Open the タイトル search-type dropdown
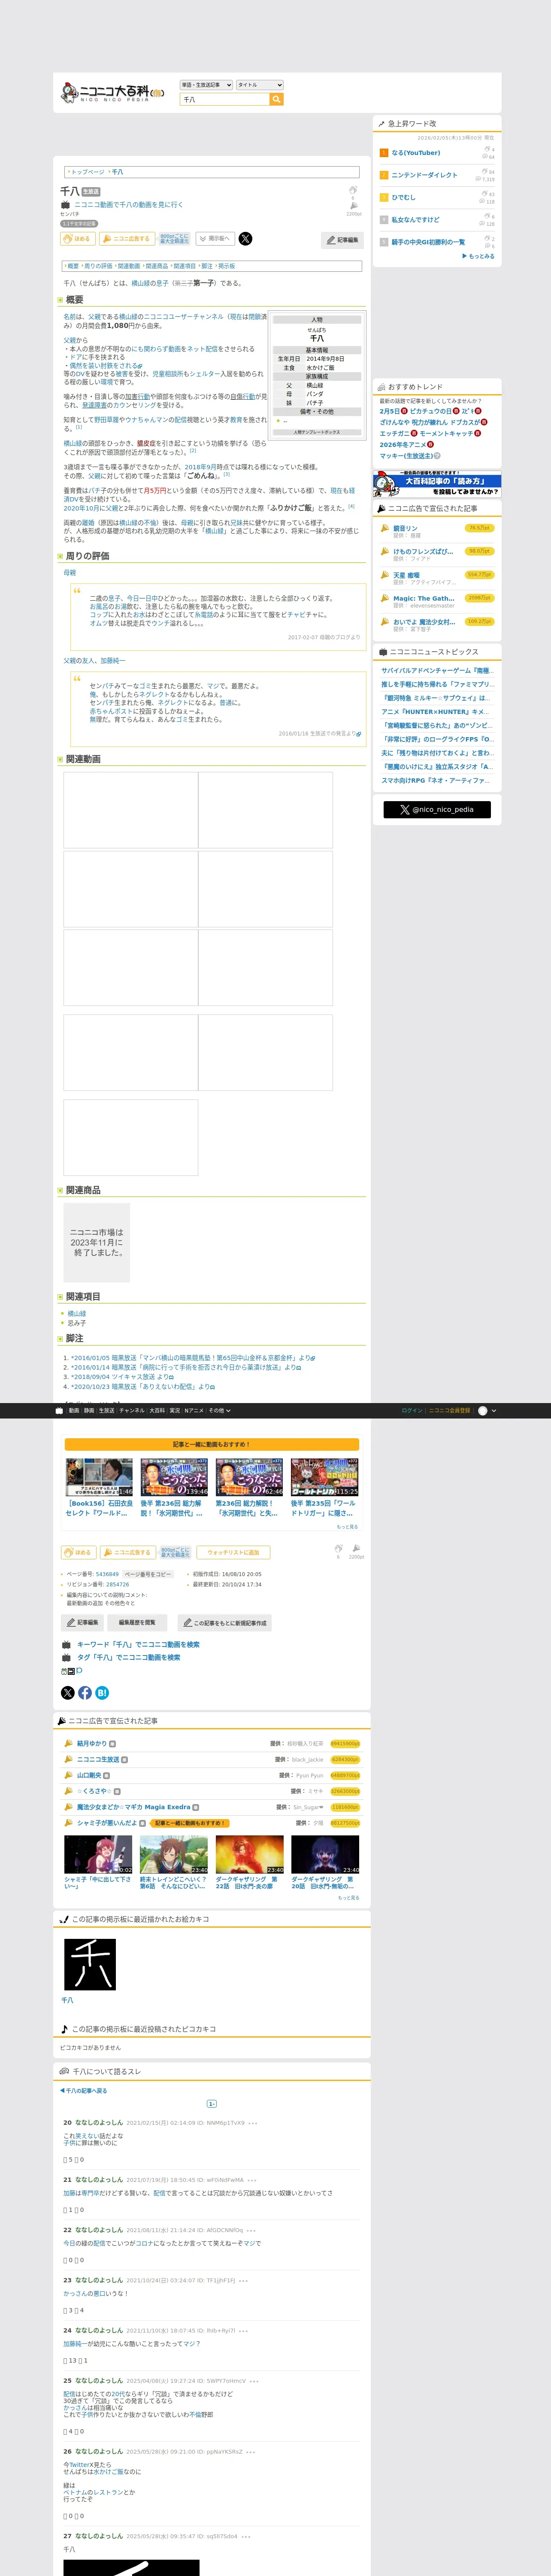This screenshot has height=2576, width=551. point(260,85)
